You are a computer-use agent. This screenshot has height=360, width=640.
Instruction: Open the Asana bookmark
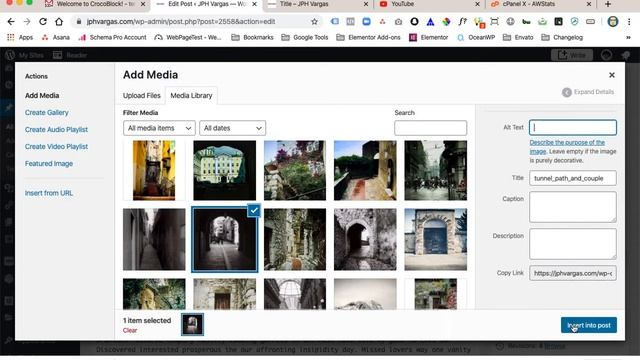56,38
